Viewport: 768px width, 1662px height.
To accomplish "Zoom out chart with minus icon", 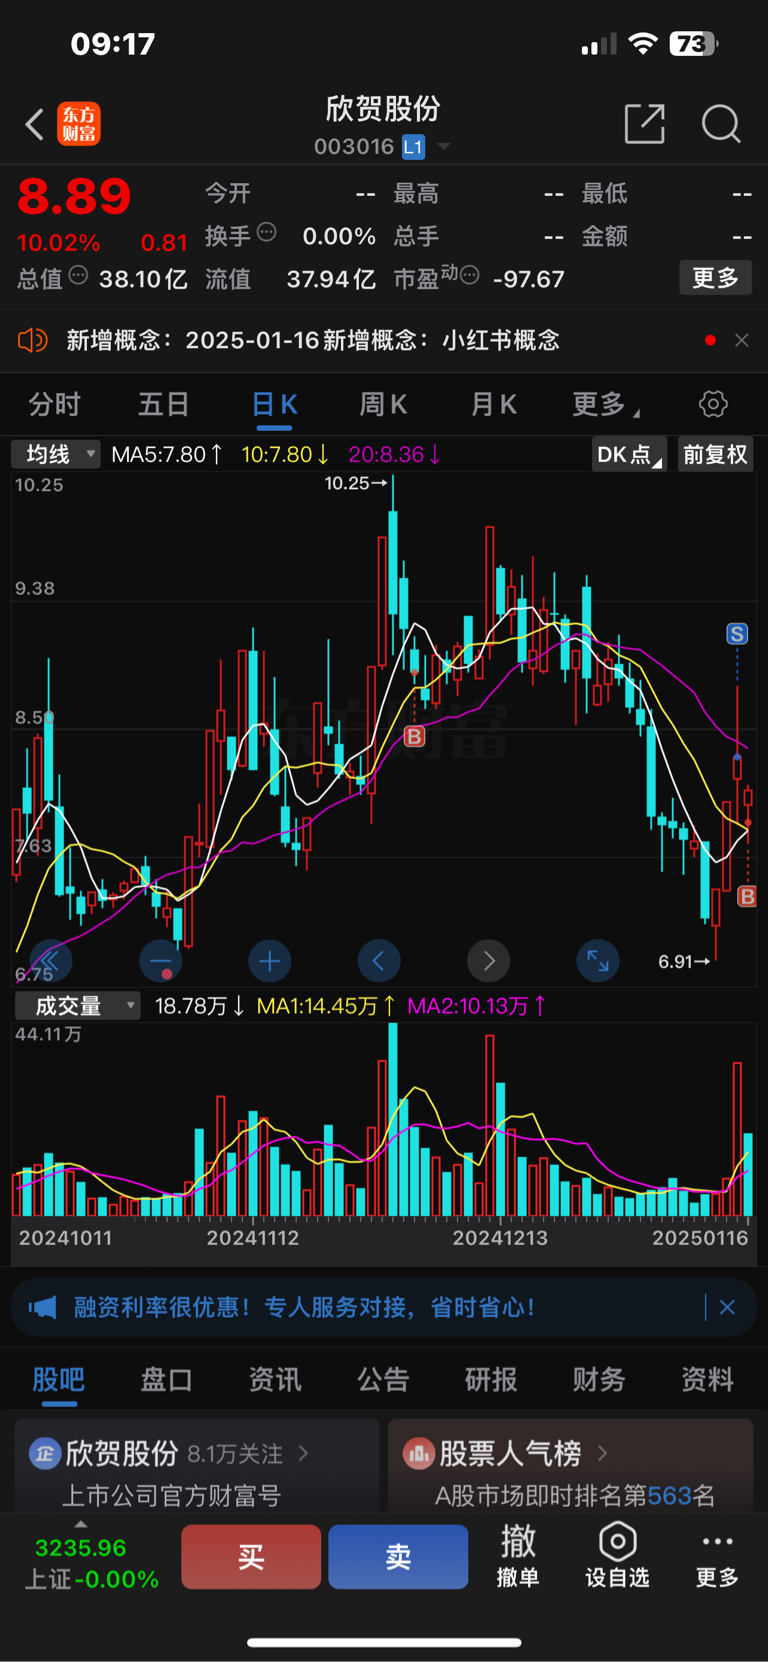I will click(x=161, y=961).
